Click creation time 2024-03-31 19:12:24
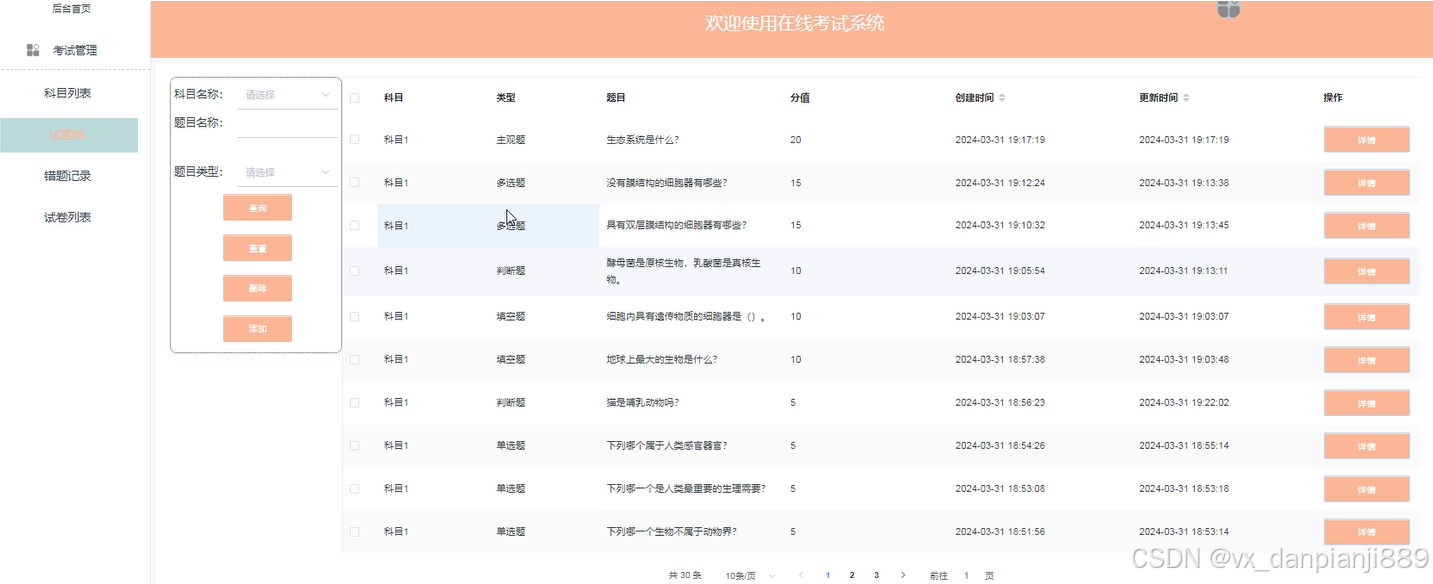 pyautogui.click(x=1000, y=183)
